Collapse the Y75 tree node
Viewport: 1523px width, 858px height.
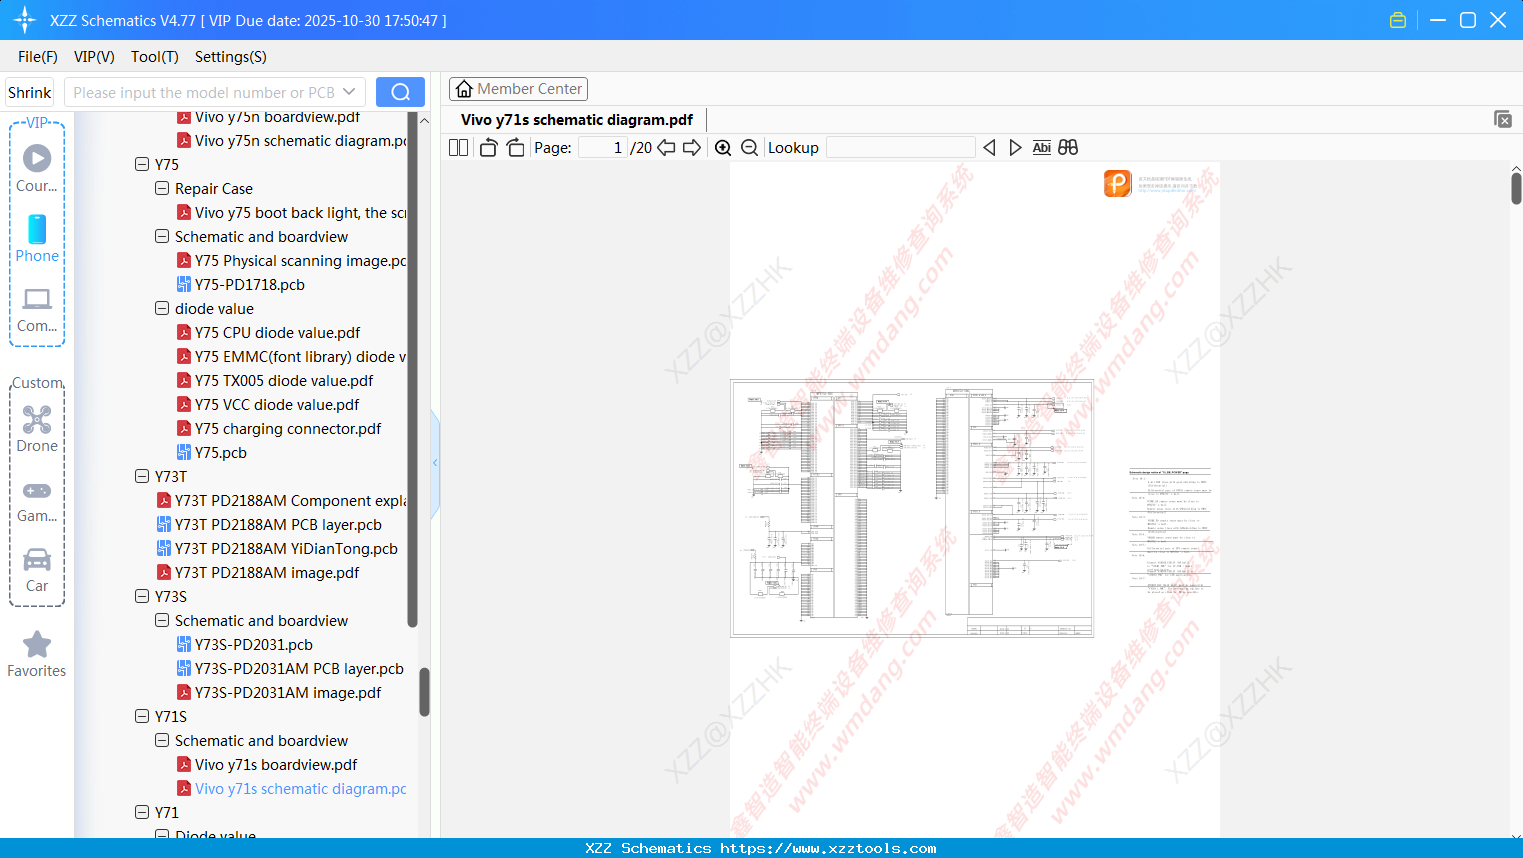tap(141, 164)
